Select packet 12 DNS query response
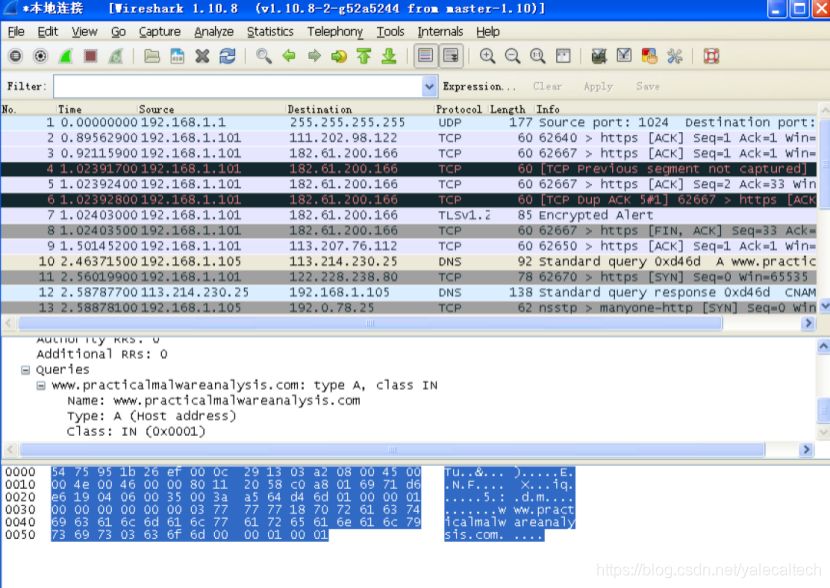This screenshot has height=588, width=830. pyautogui.click(x=409, y=292)
